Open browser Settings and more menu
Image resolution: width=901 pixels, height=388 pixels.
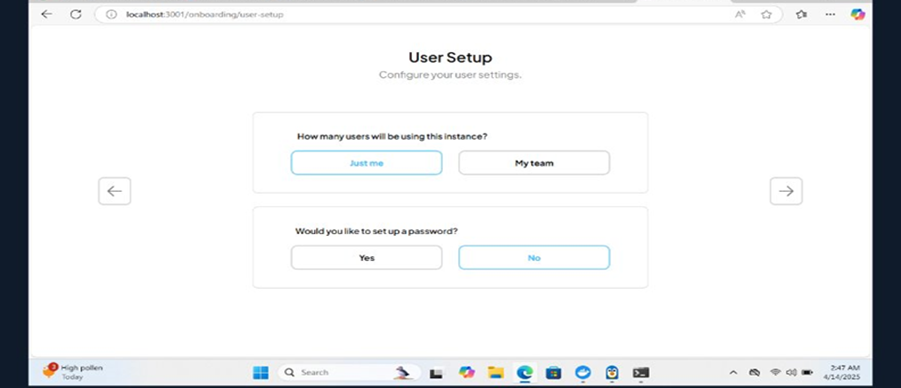click(830, 14)
